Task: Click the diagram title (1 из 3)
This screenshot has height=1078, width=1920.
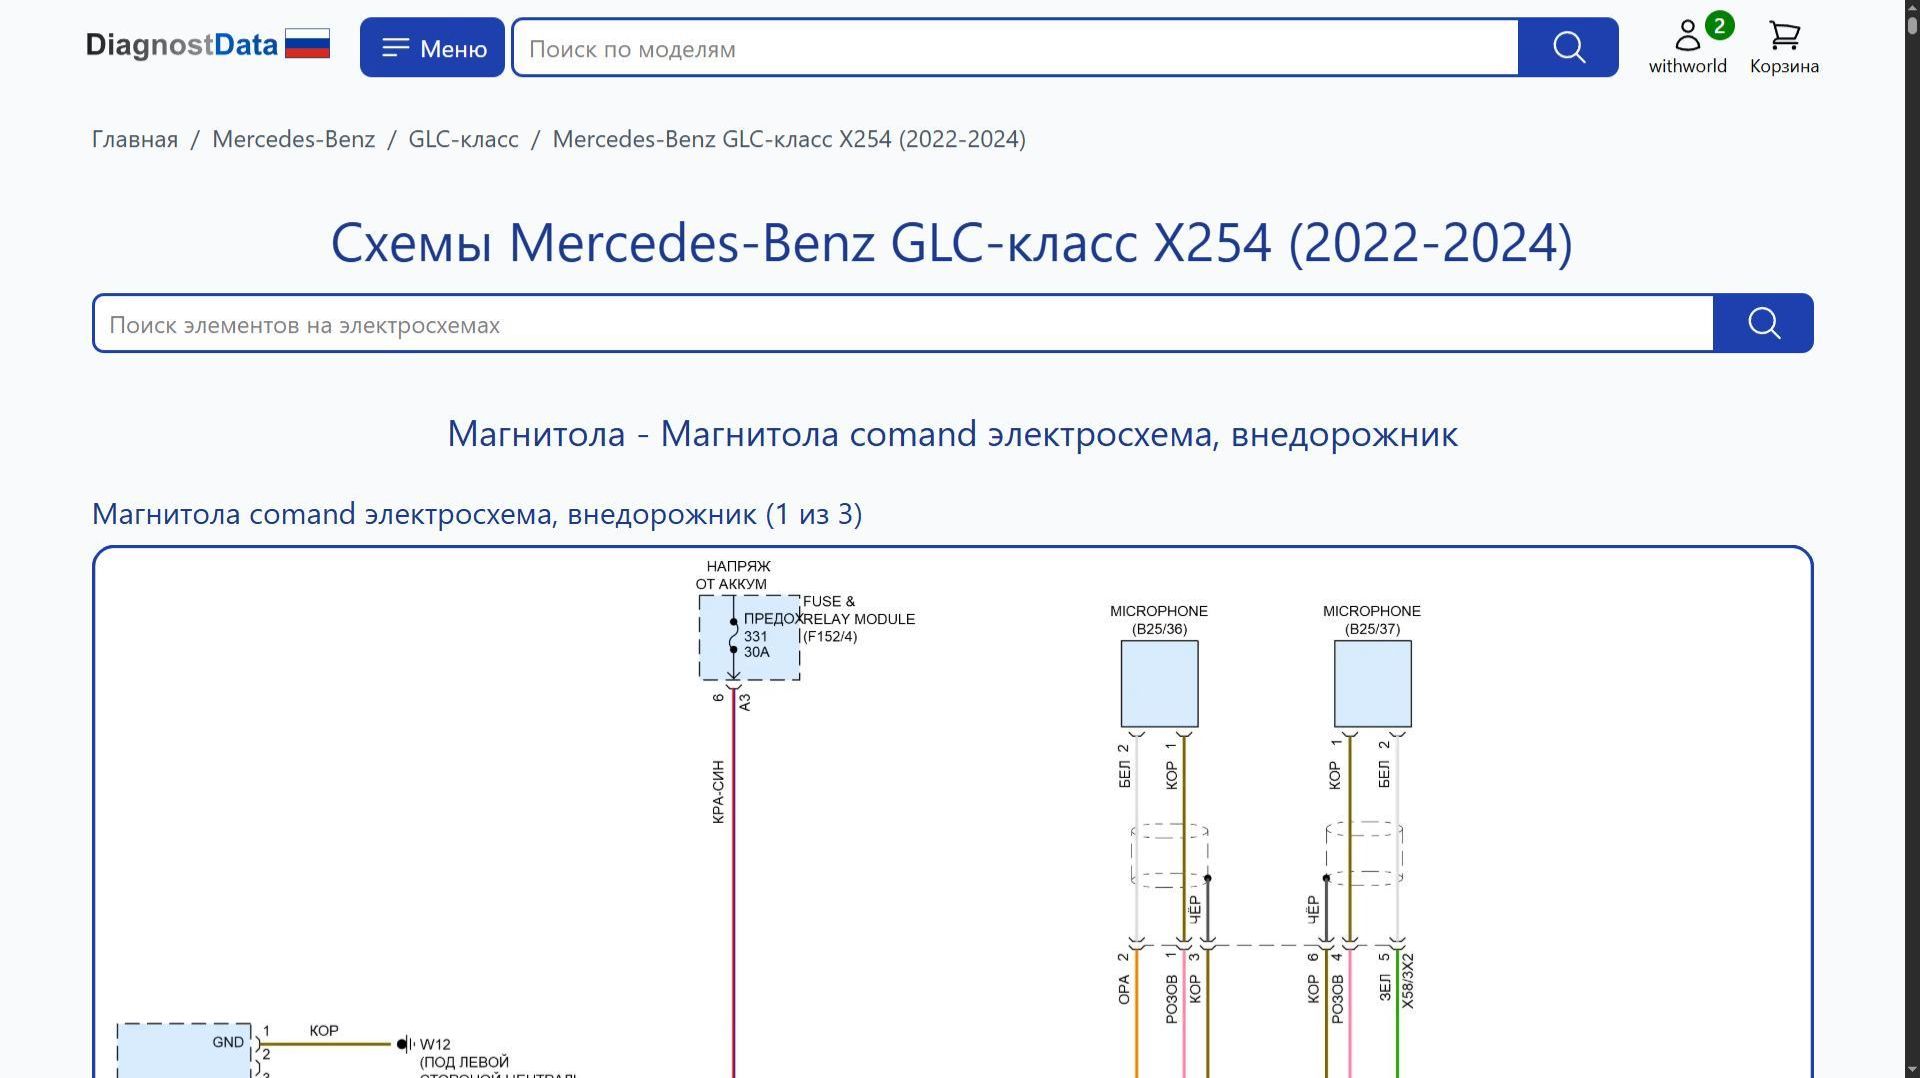Action: (x=477, y=513)
